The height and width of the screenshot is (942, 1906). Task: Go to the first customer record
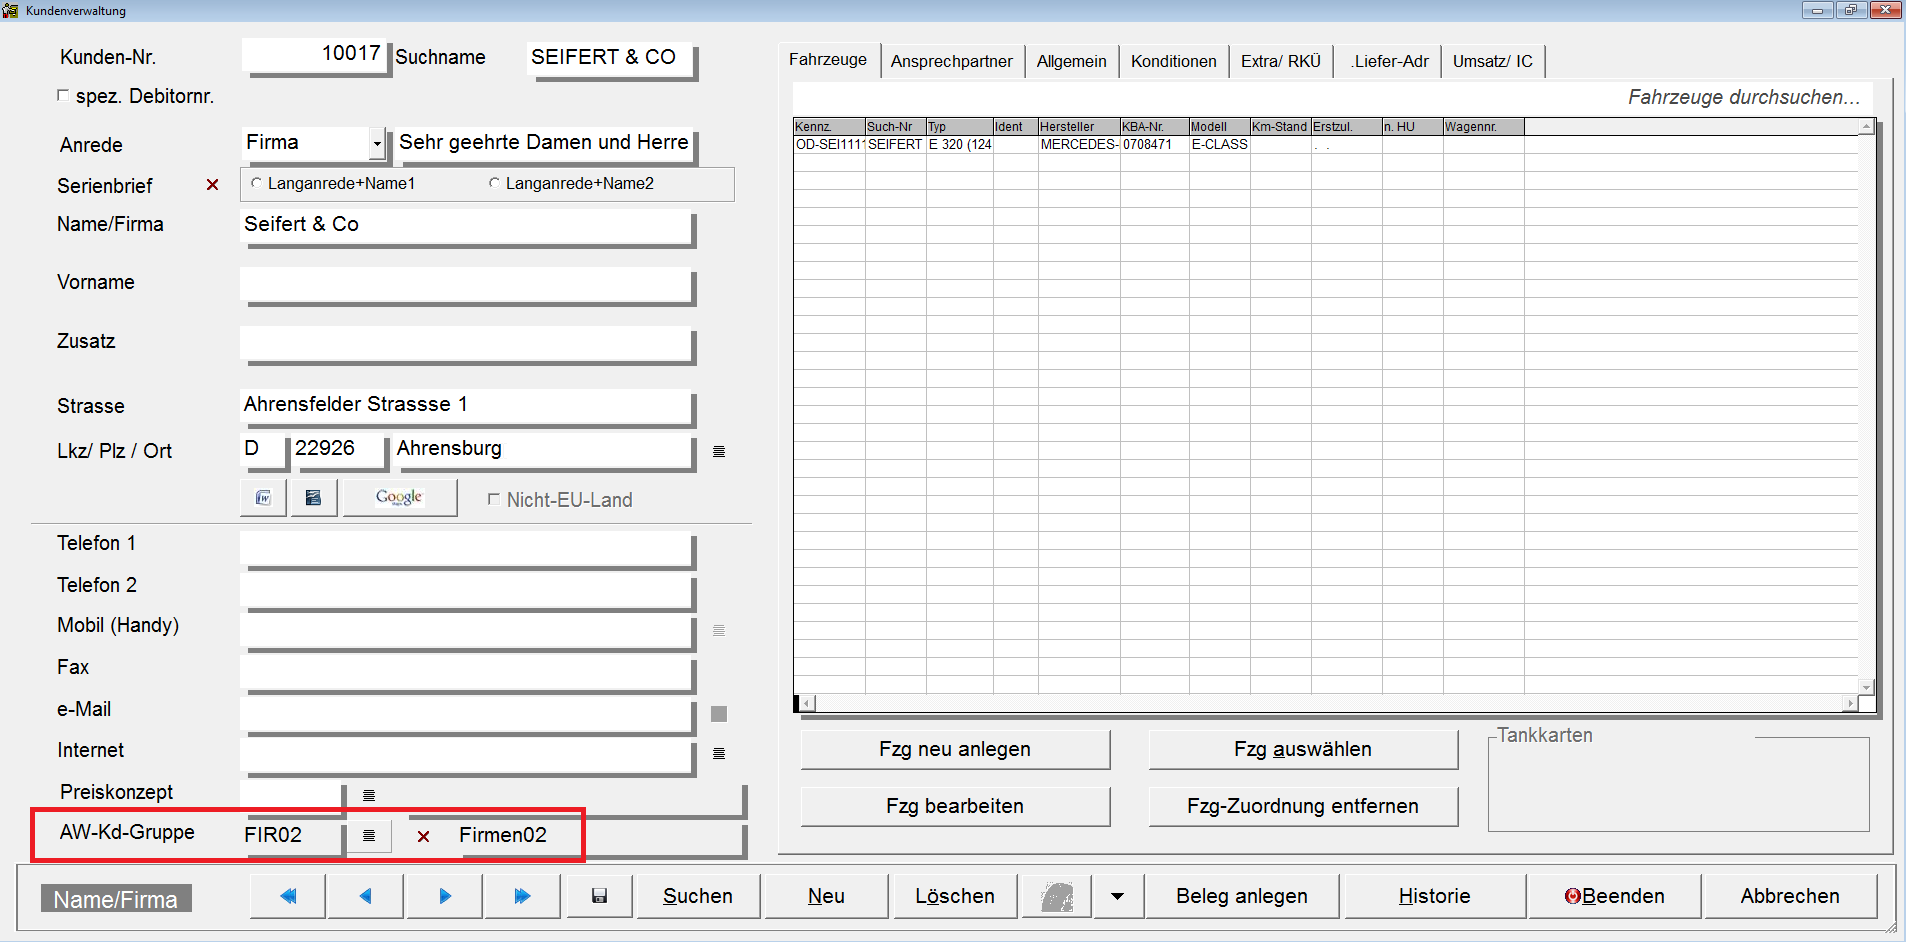288,896
